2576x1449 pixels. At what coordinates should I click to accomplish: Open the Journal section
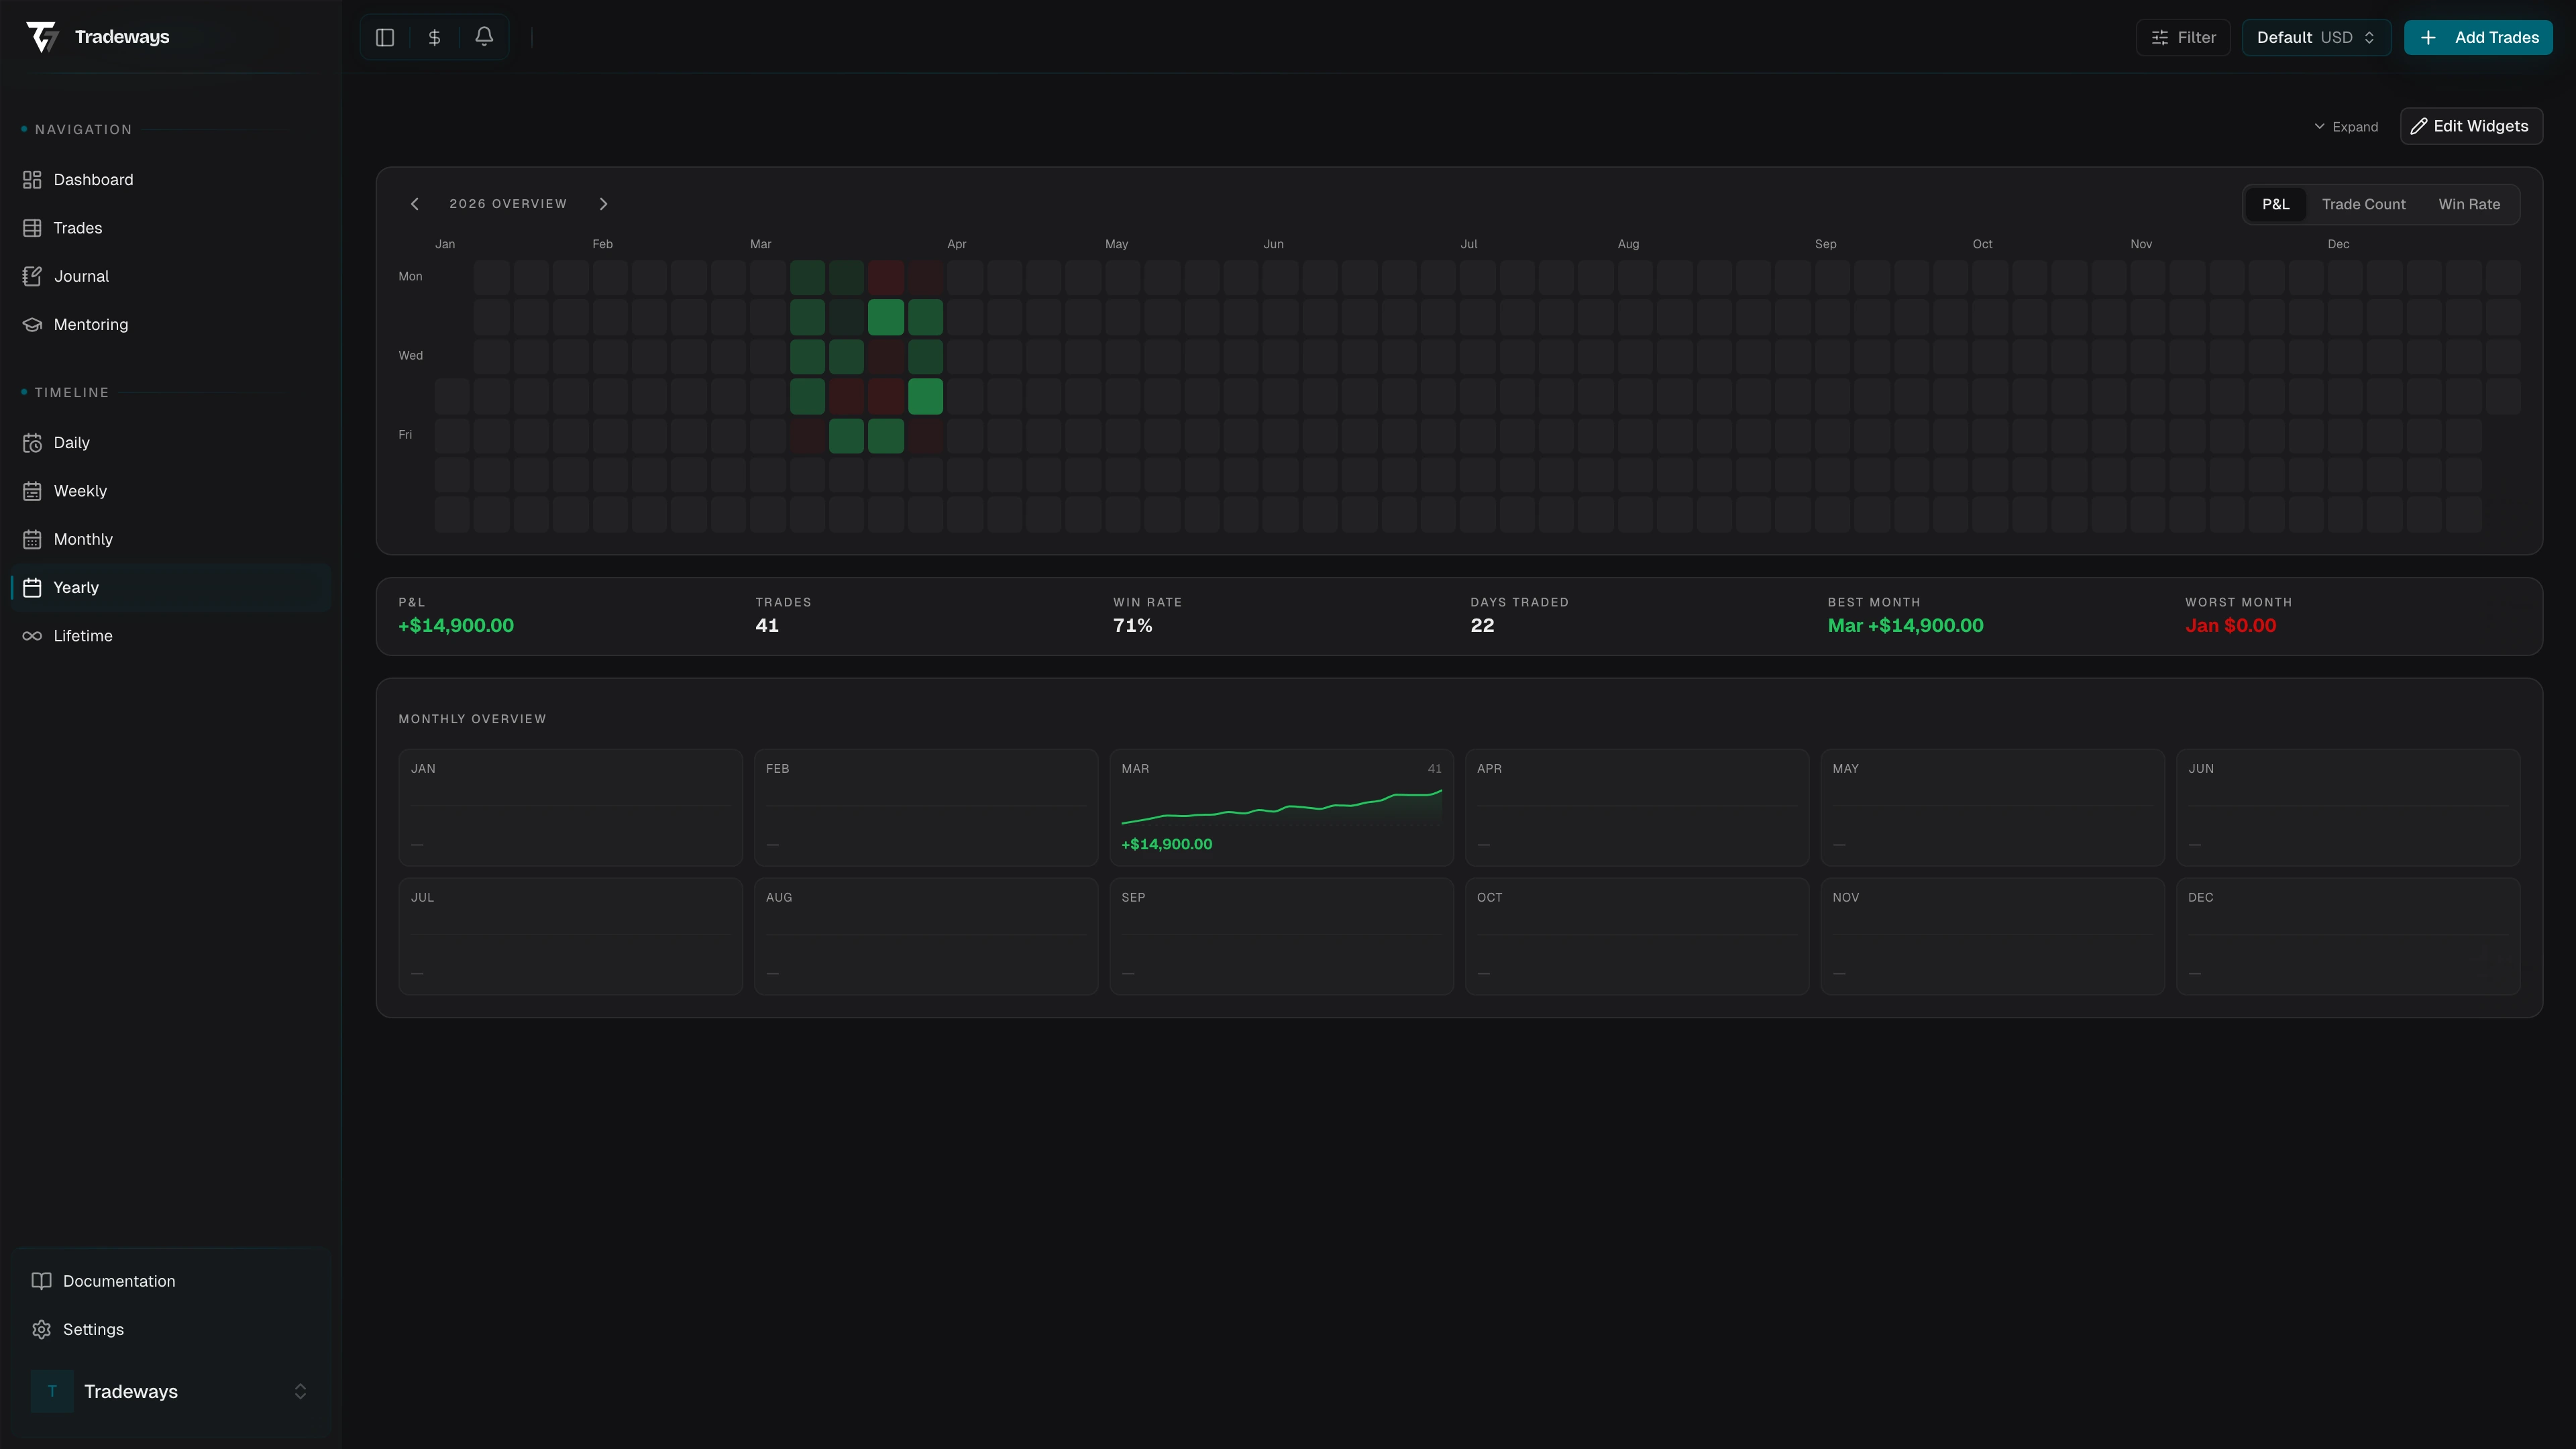point(81,276)
